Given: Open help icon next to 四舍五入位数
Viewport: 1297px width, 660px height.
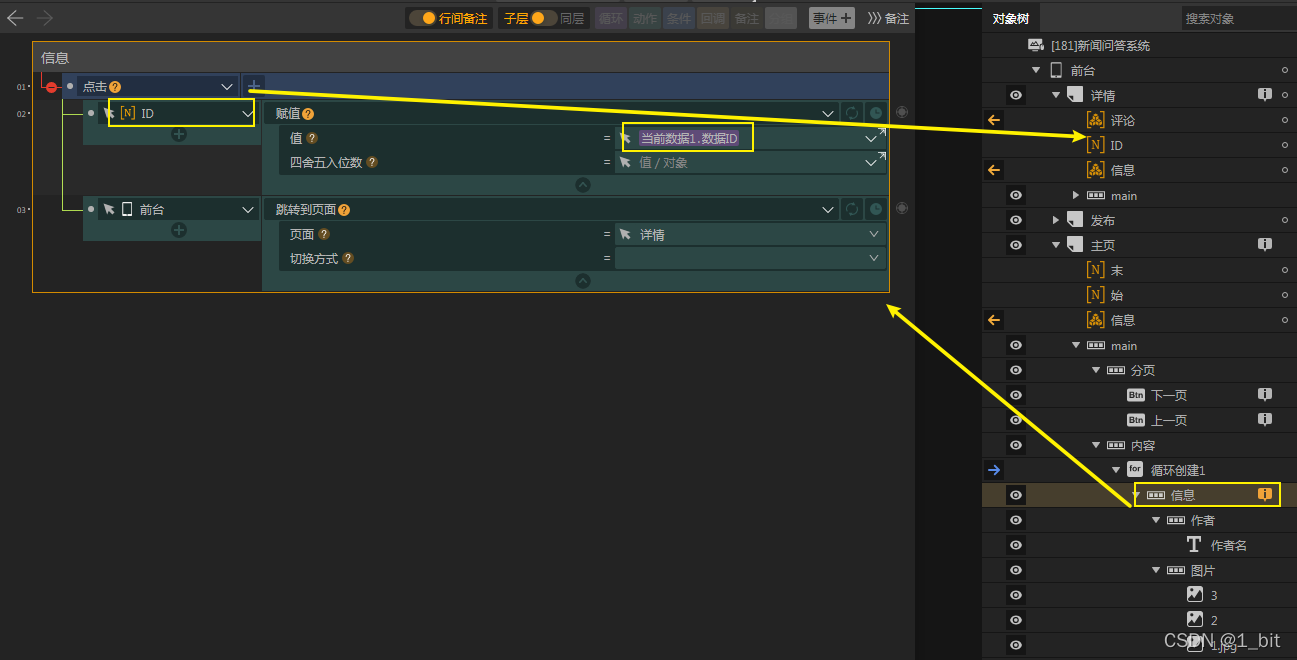Looking at the screenshot, I should point(372,162).
